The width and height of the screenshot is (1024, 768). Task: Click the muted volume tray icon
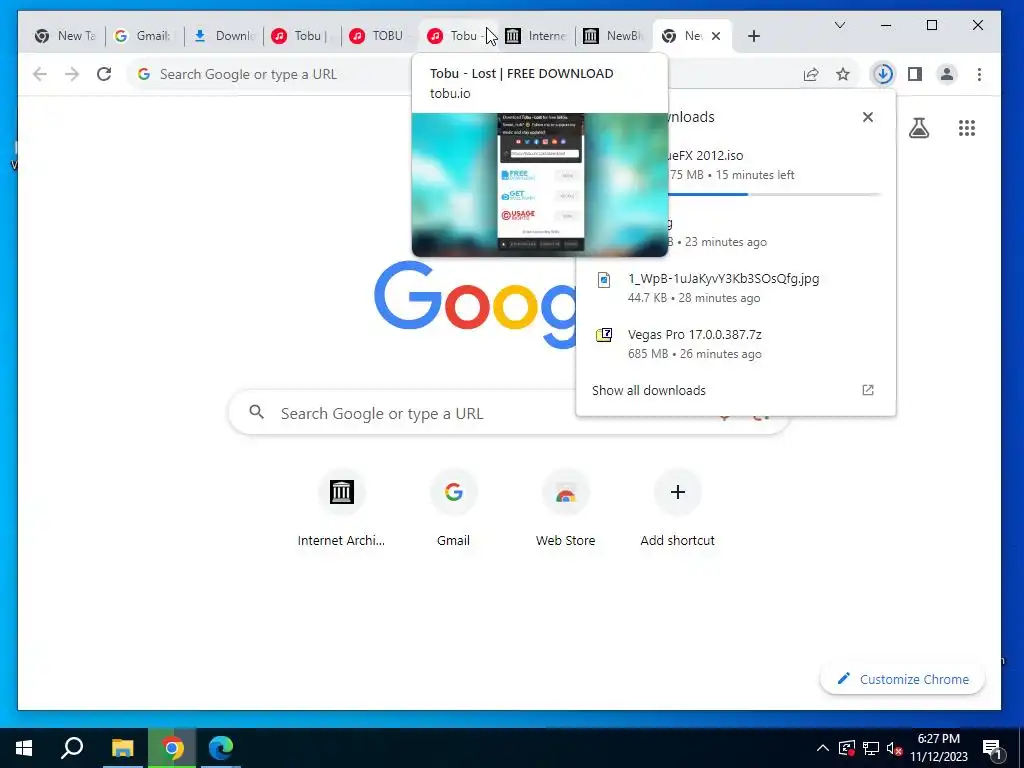(x=894, y=748)
